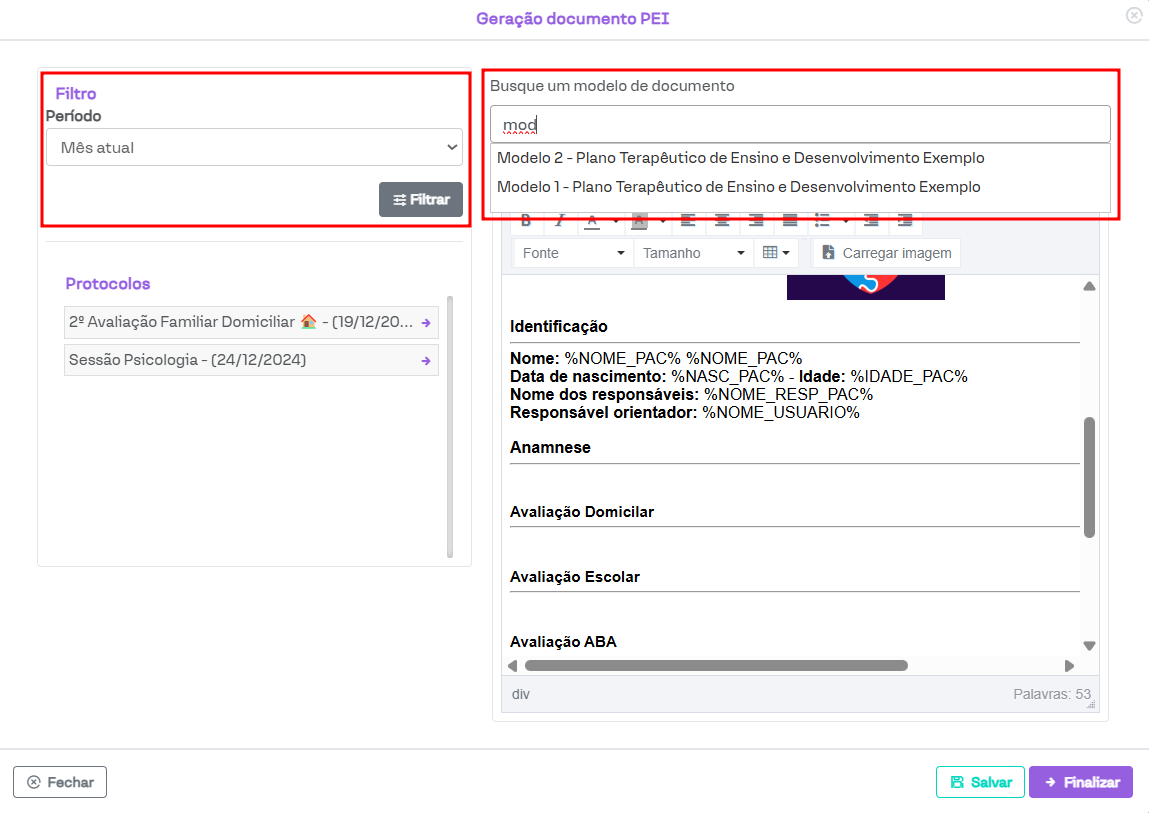Click the bullet list icon
Screen dimensions: 1149x813
[x=823, y=221]
